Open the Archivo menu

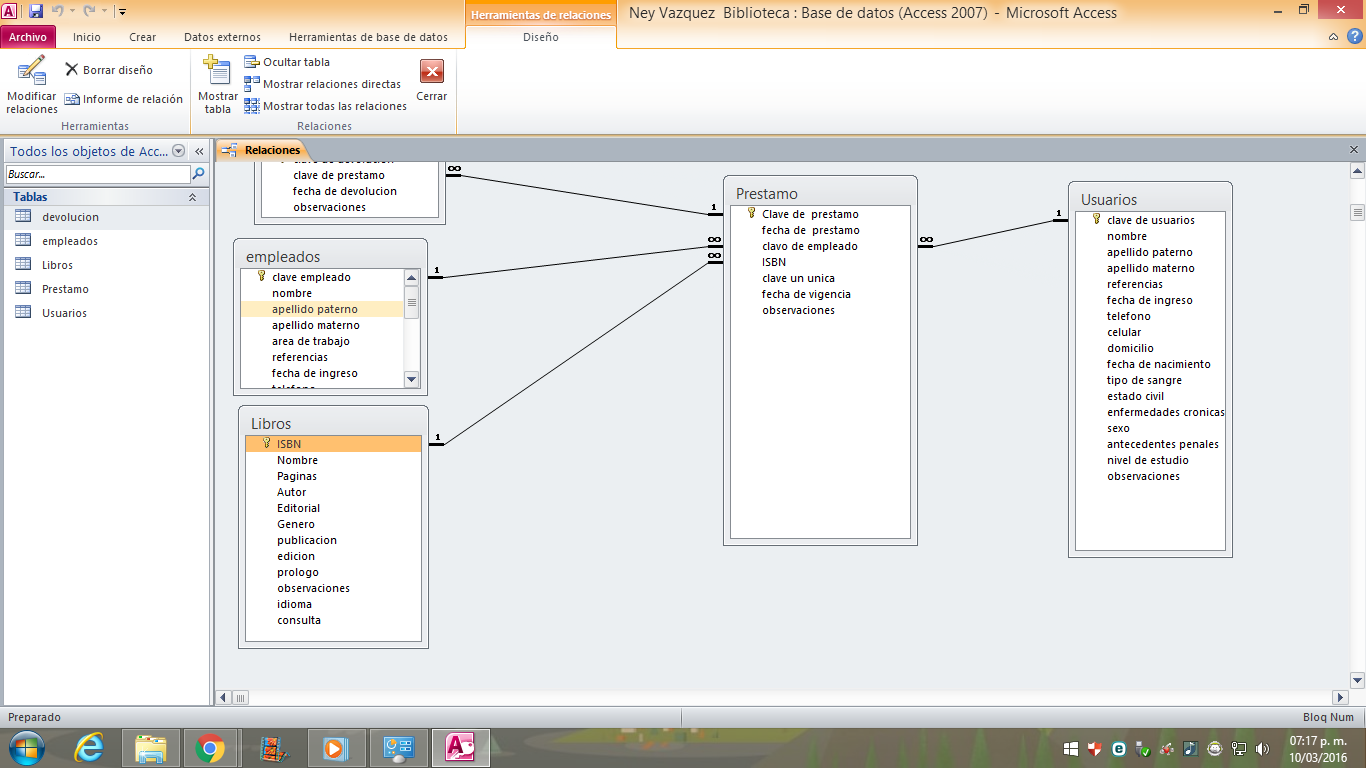pyautogui.click(x=28, y=37)
